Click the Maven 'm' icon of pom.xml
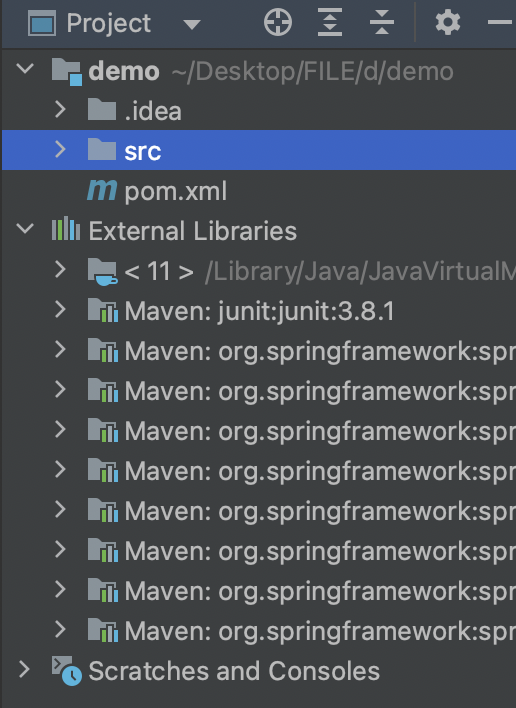The width and height of the screenshot is (516, 708). pos(102,190)
